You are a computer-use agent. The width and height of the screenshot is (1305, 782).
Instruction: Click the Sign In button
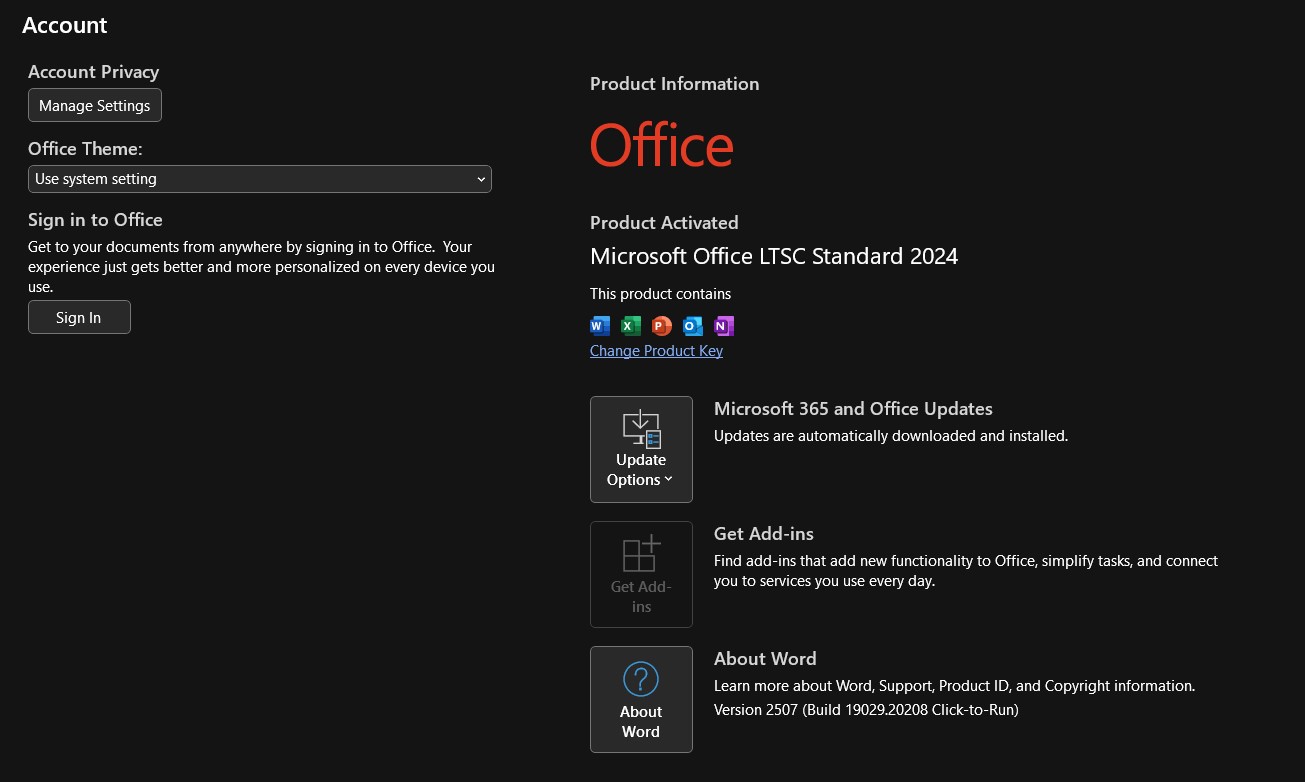point(79,317)
